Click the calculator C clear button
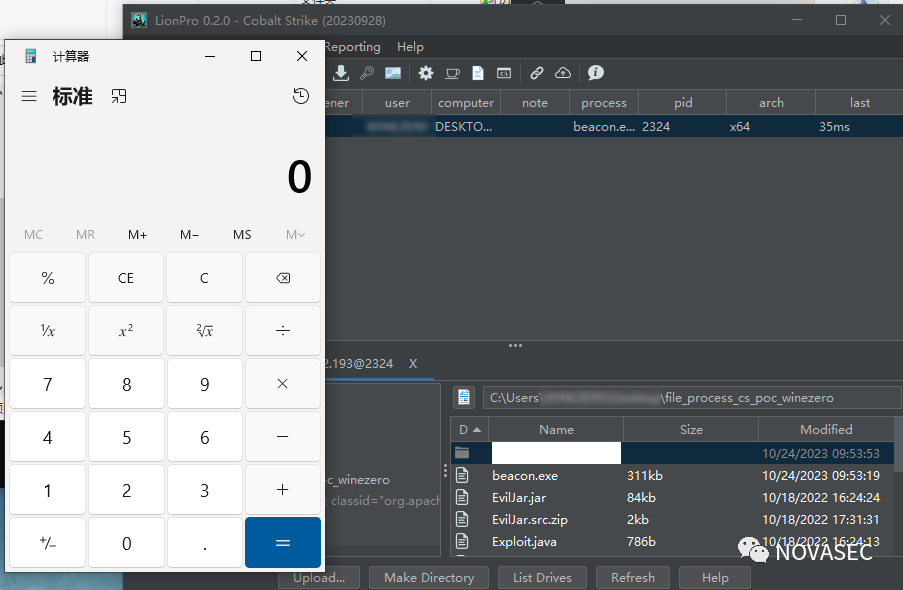Image resolution: width=903 pixels, height=590 pixels. [x=204, y=278]
